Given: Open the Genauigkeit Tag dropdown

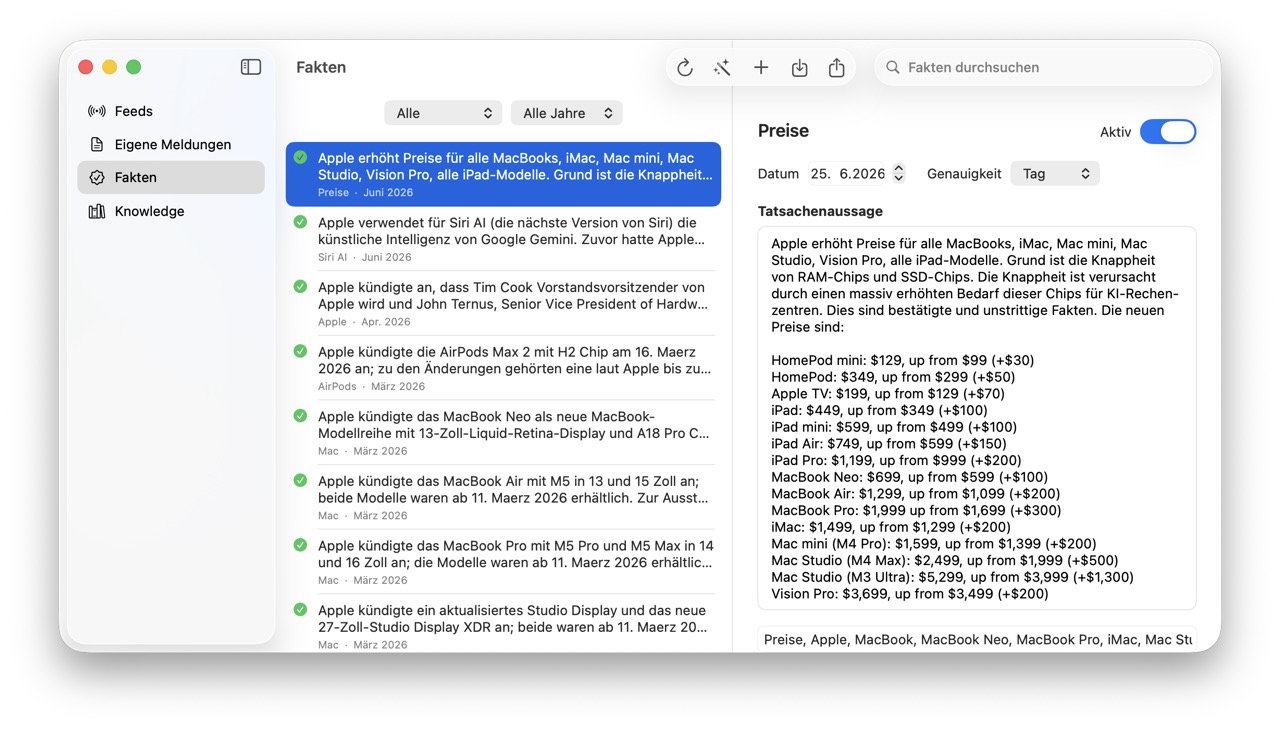Looking at the screenshot, I should (x=1055, y=174).
